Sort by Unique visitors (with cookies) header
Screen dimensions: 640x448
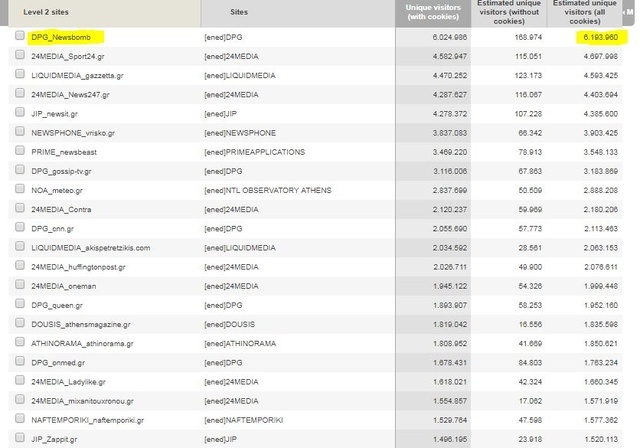pos(432,13)
